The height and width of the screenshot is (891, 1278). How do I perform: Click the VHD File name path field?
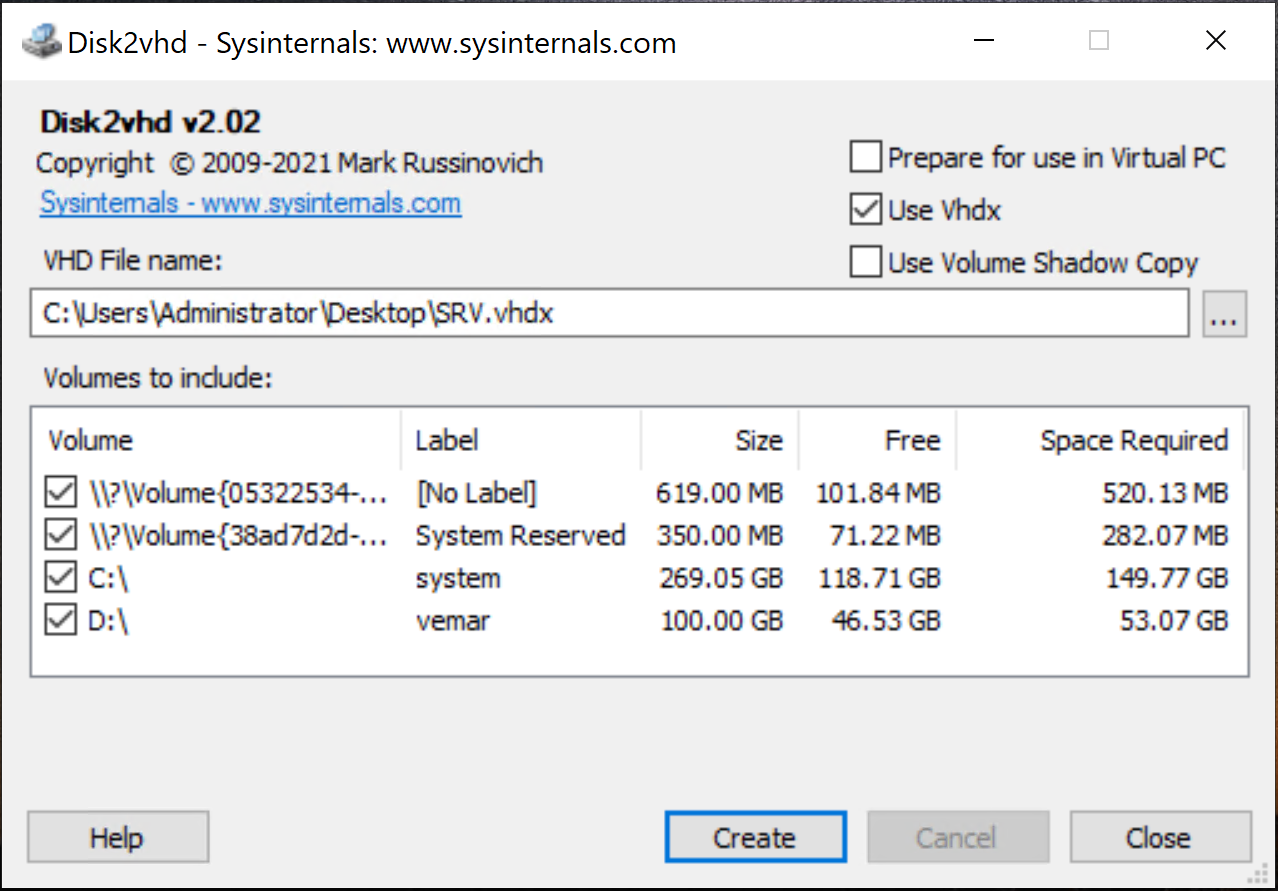click(x=609, y=314)
